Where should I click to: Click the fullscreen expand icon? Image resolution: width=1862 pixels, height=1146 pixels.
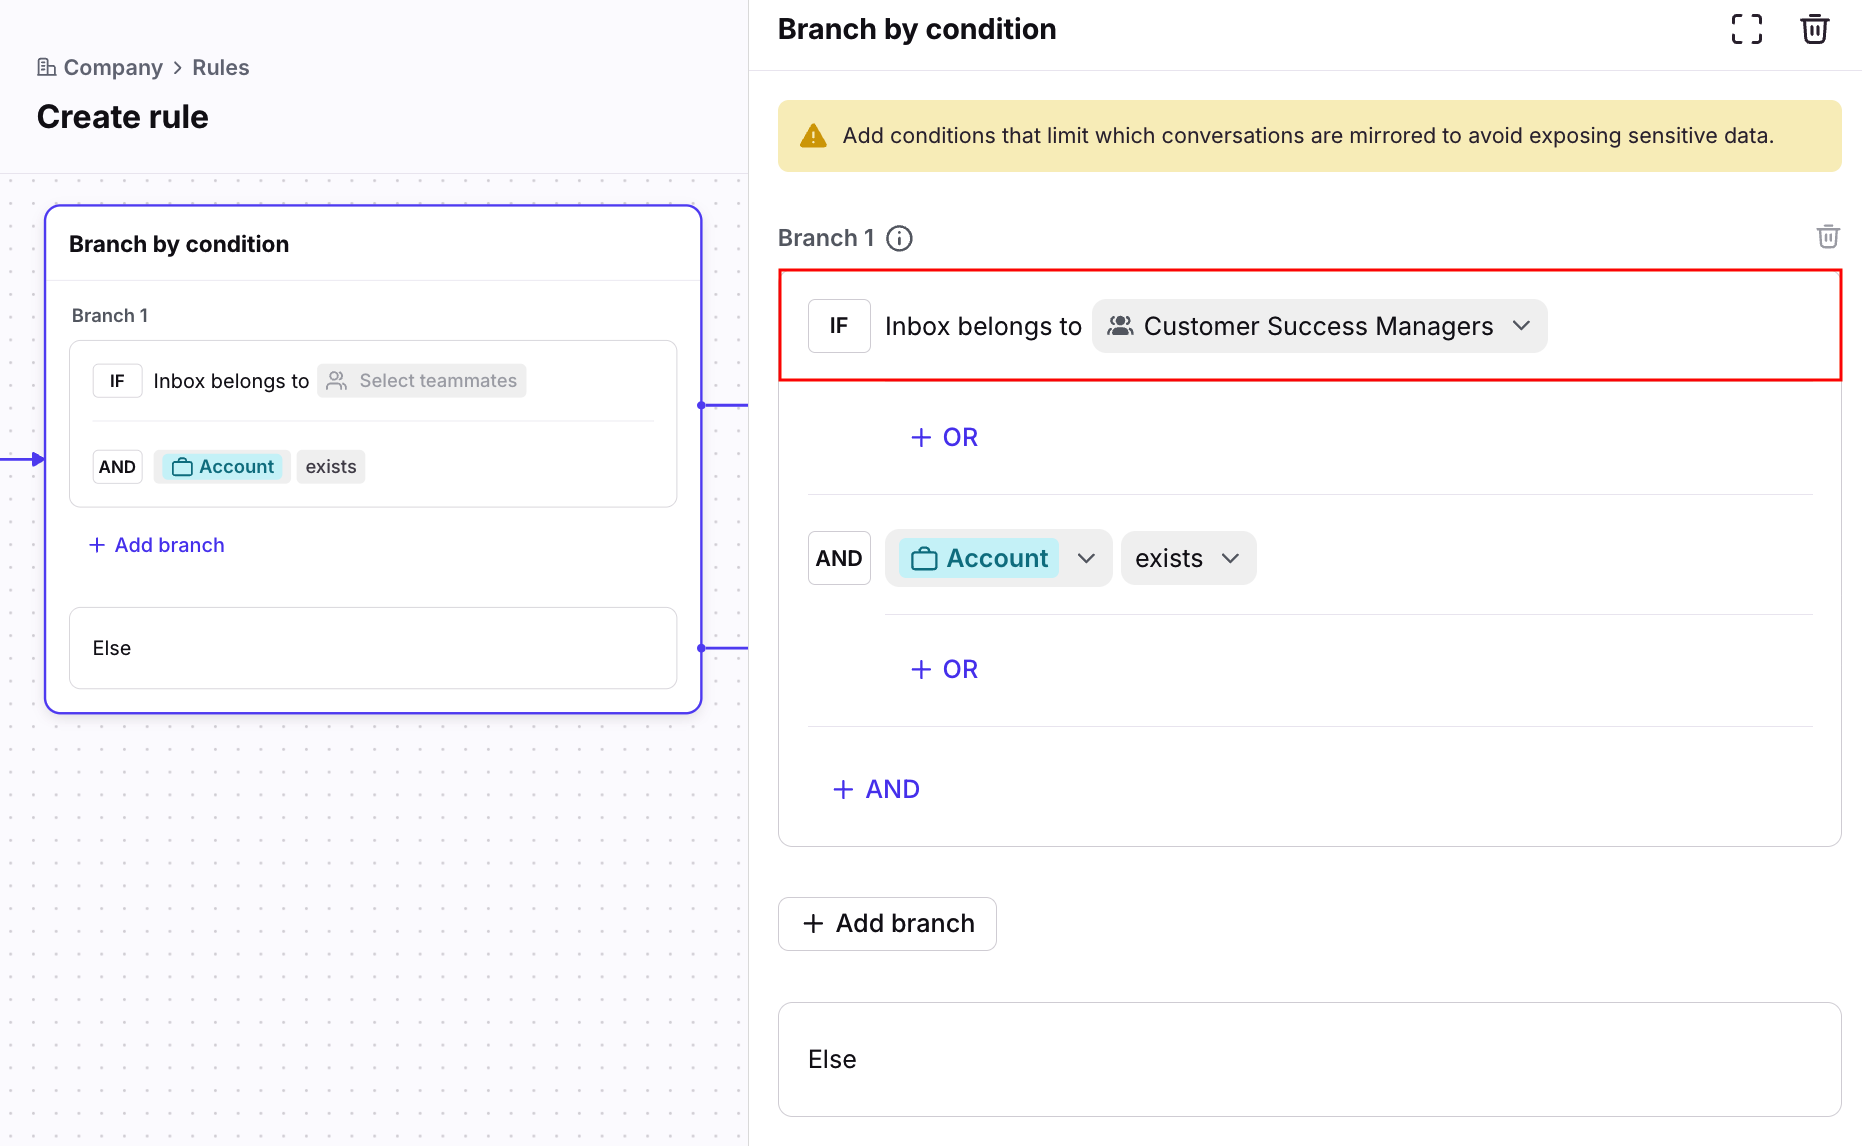coord(1746,29)
